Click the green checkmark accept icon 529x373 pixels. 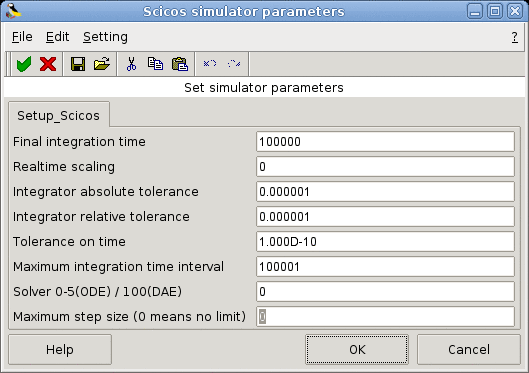24,64
